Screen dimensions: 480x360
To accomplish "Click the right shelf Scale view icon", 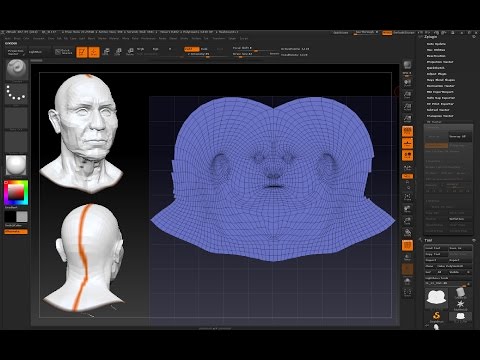I will click(x=407, y=221).
